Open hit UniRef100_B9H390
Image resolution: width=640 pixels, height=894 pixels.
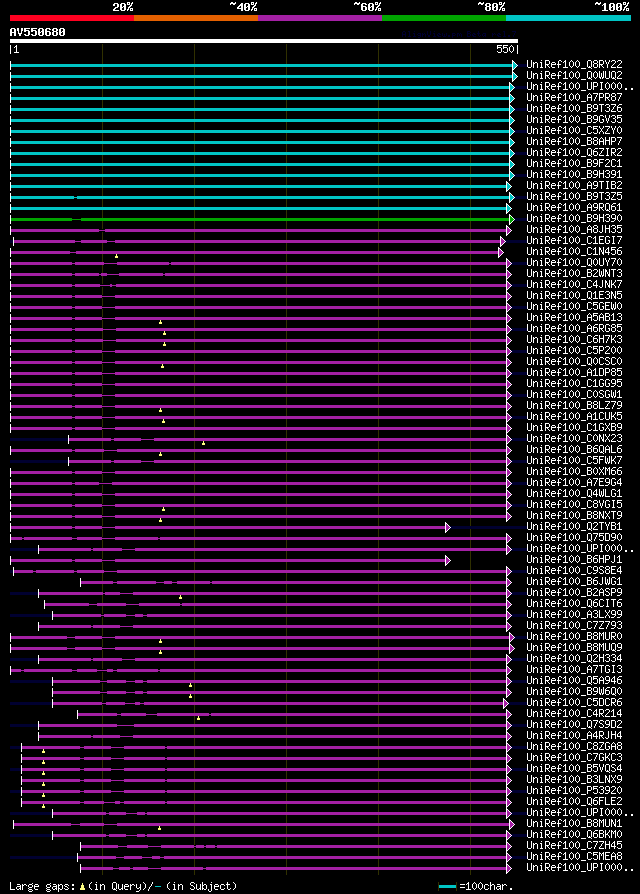tap(574, 219)
